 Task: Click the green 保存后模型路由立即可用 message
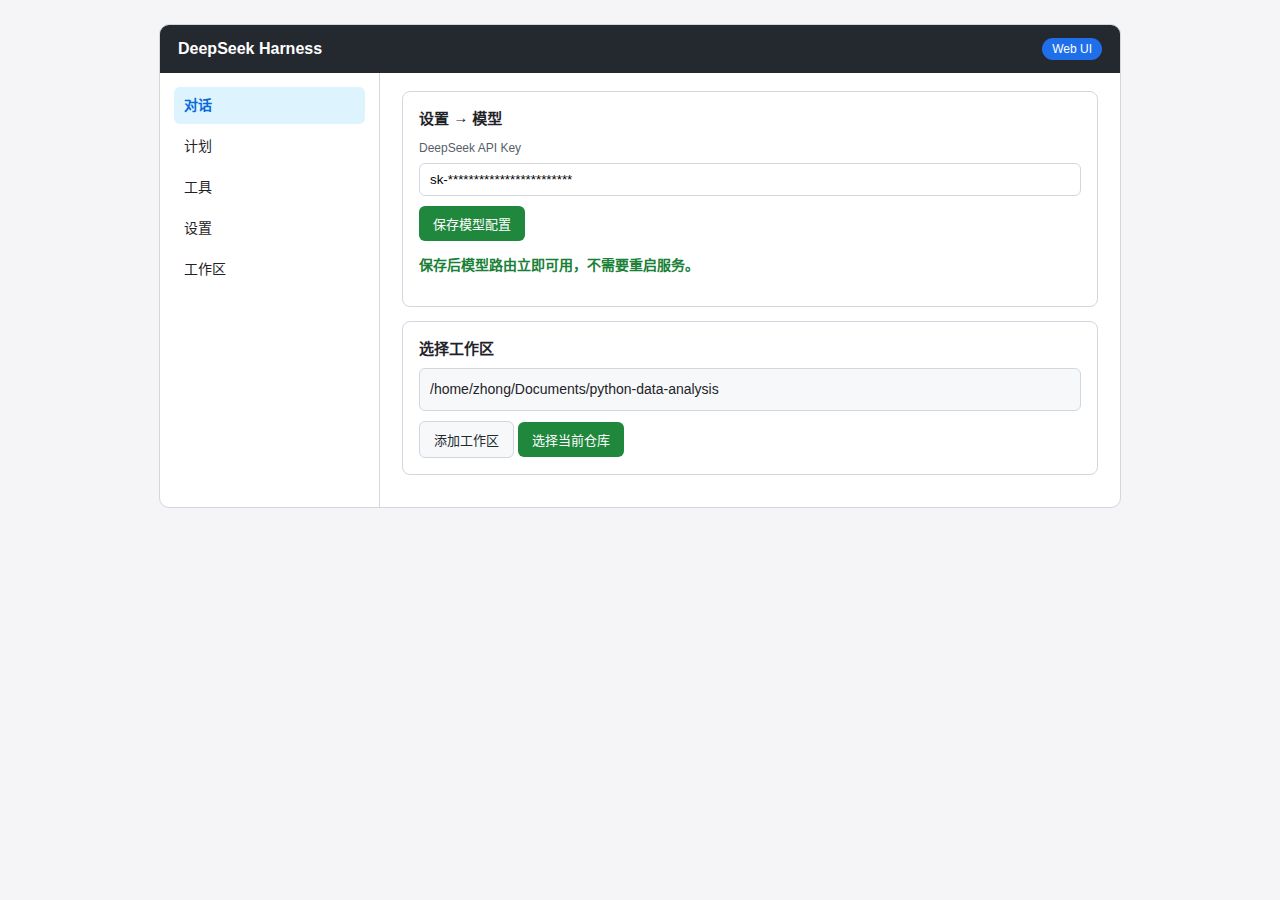(x=557, y=265)
